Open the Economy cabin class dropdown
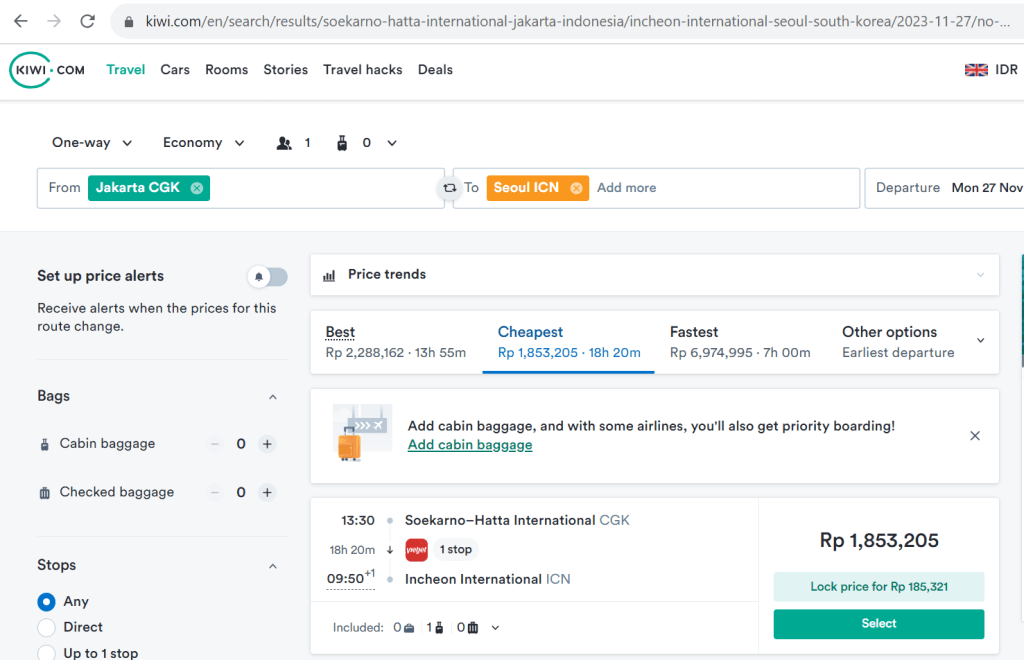Image resolution: width=1024 pixels, height=660 pixels. pos(203,143)
